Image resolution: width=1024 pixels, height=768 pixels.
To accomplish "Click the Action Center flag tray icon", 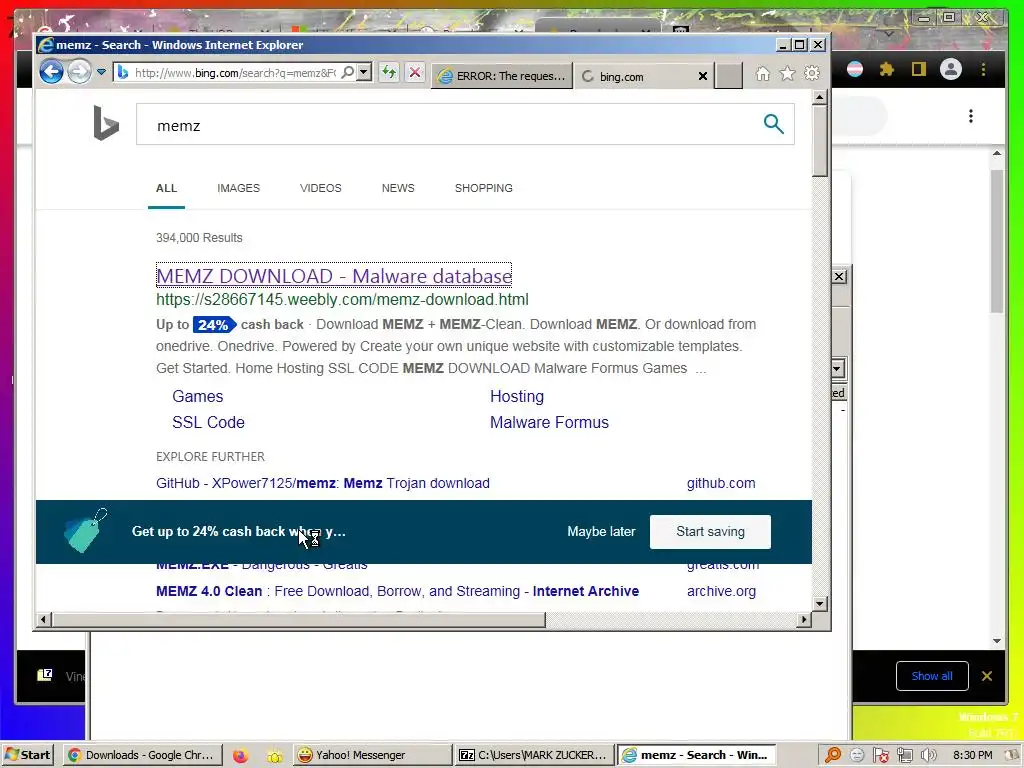I will click(x=880, y=756).
